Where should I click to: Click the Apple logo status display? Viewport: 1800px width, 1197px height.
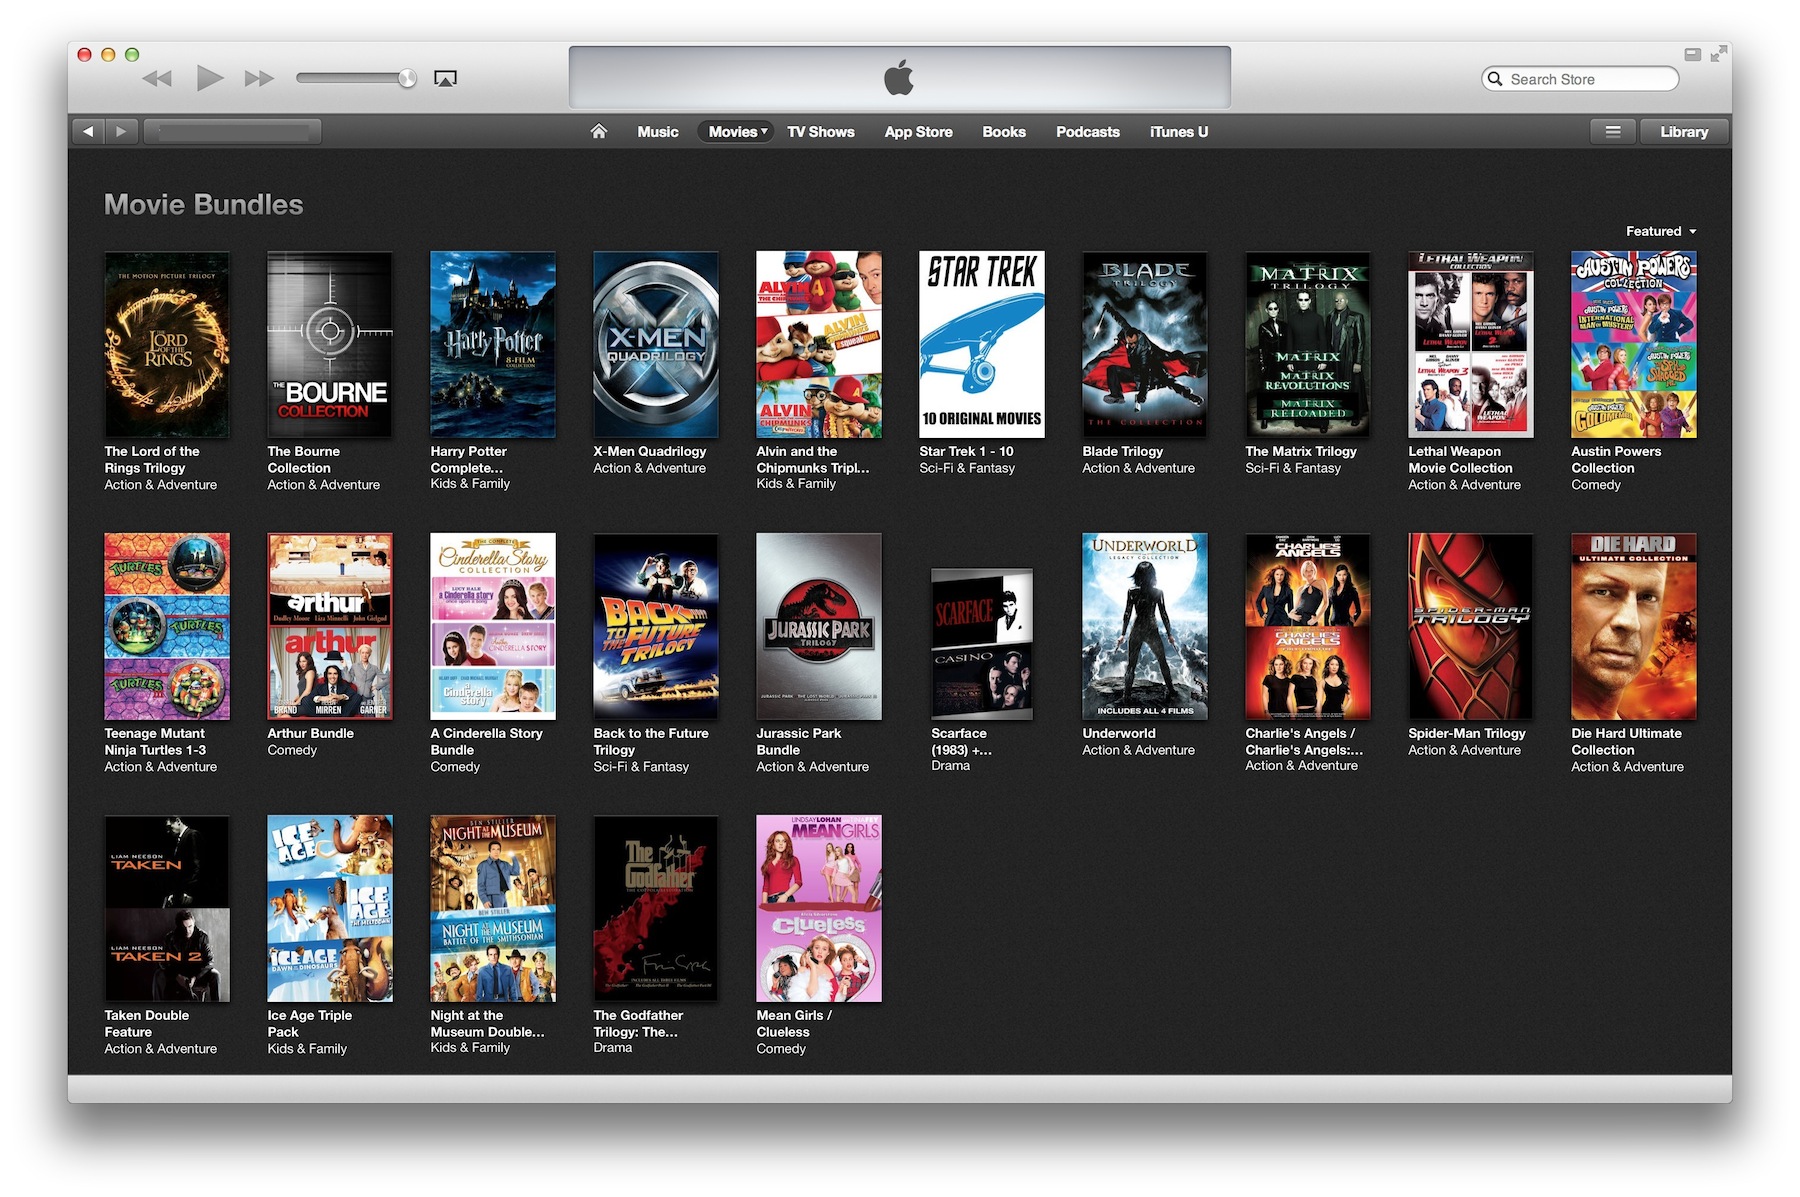point(899,77)
